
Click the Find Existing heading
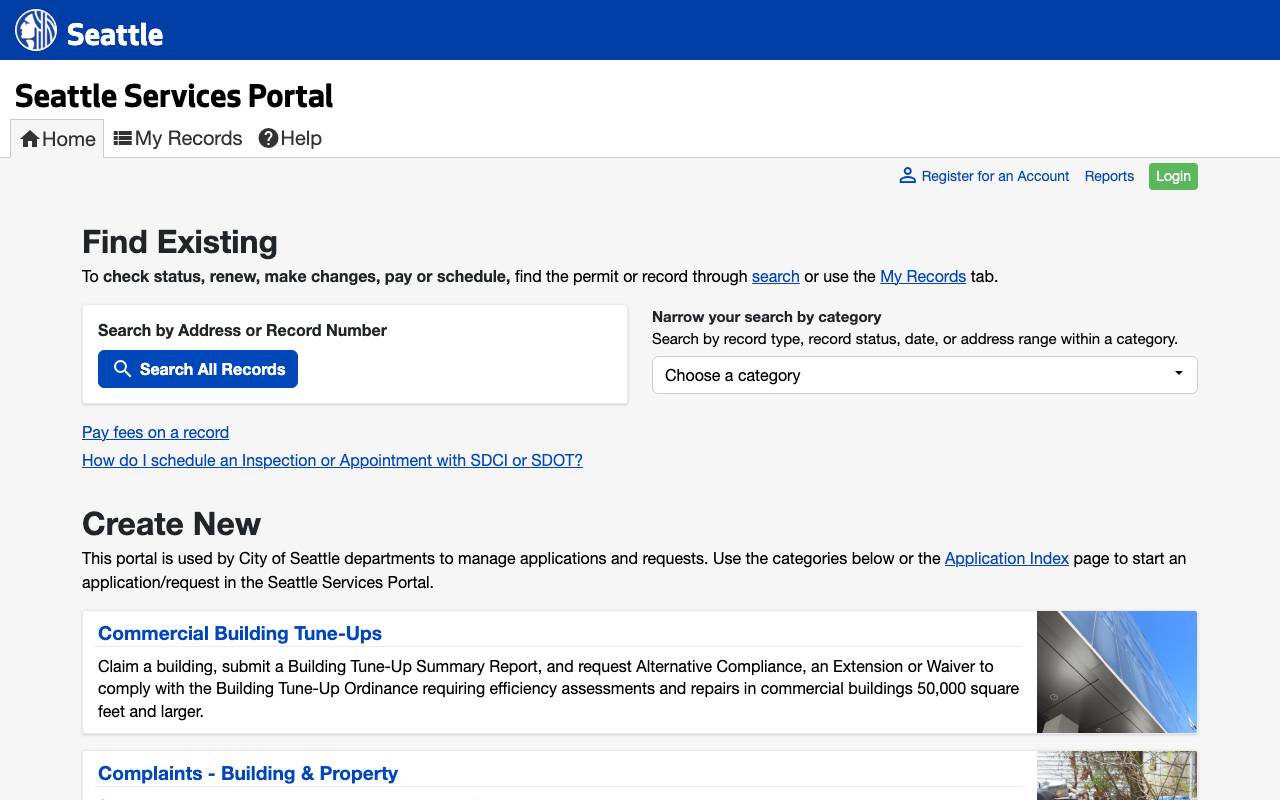180,242
